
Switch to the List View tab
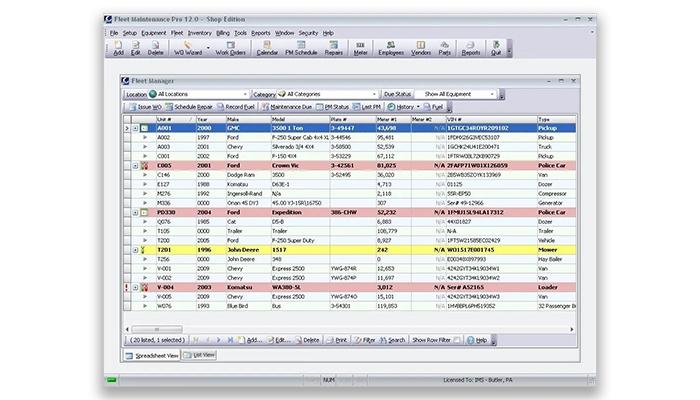click(199, 355)
